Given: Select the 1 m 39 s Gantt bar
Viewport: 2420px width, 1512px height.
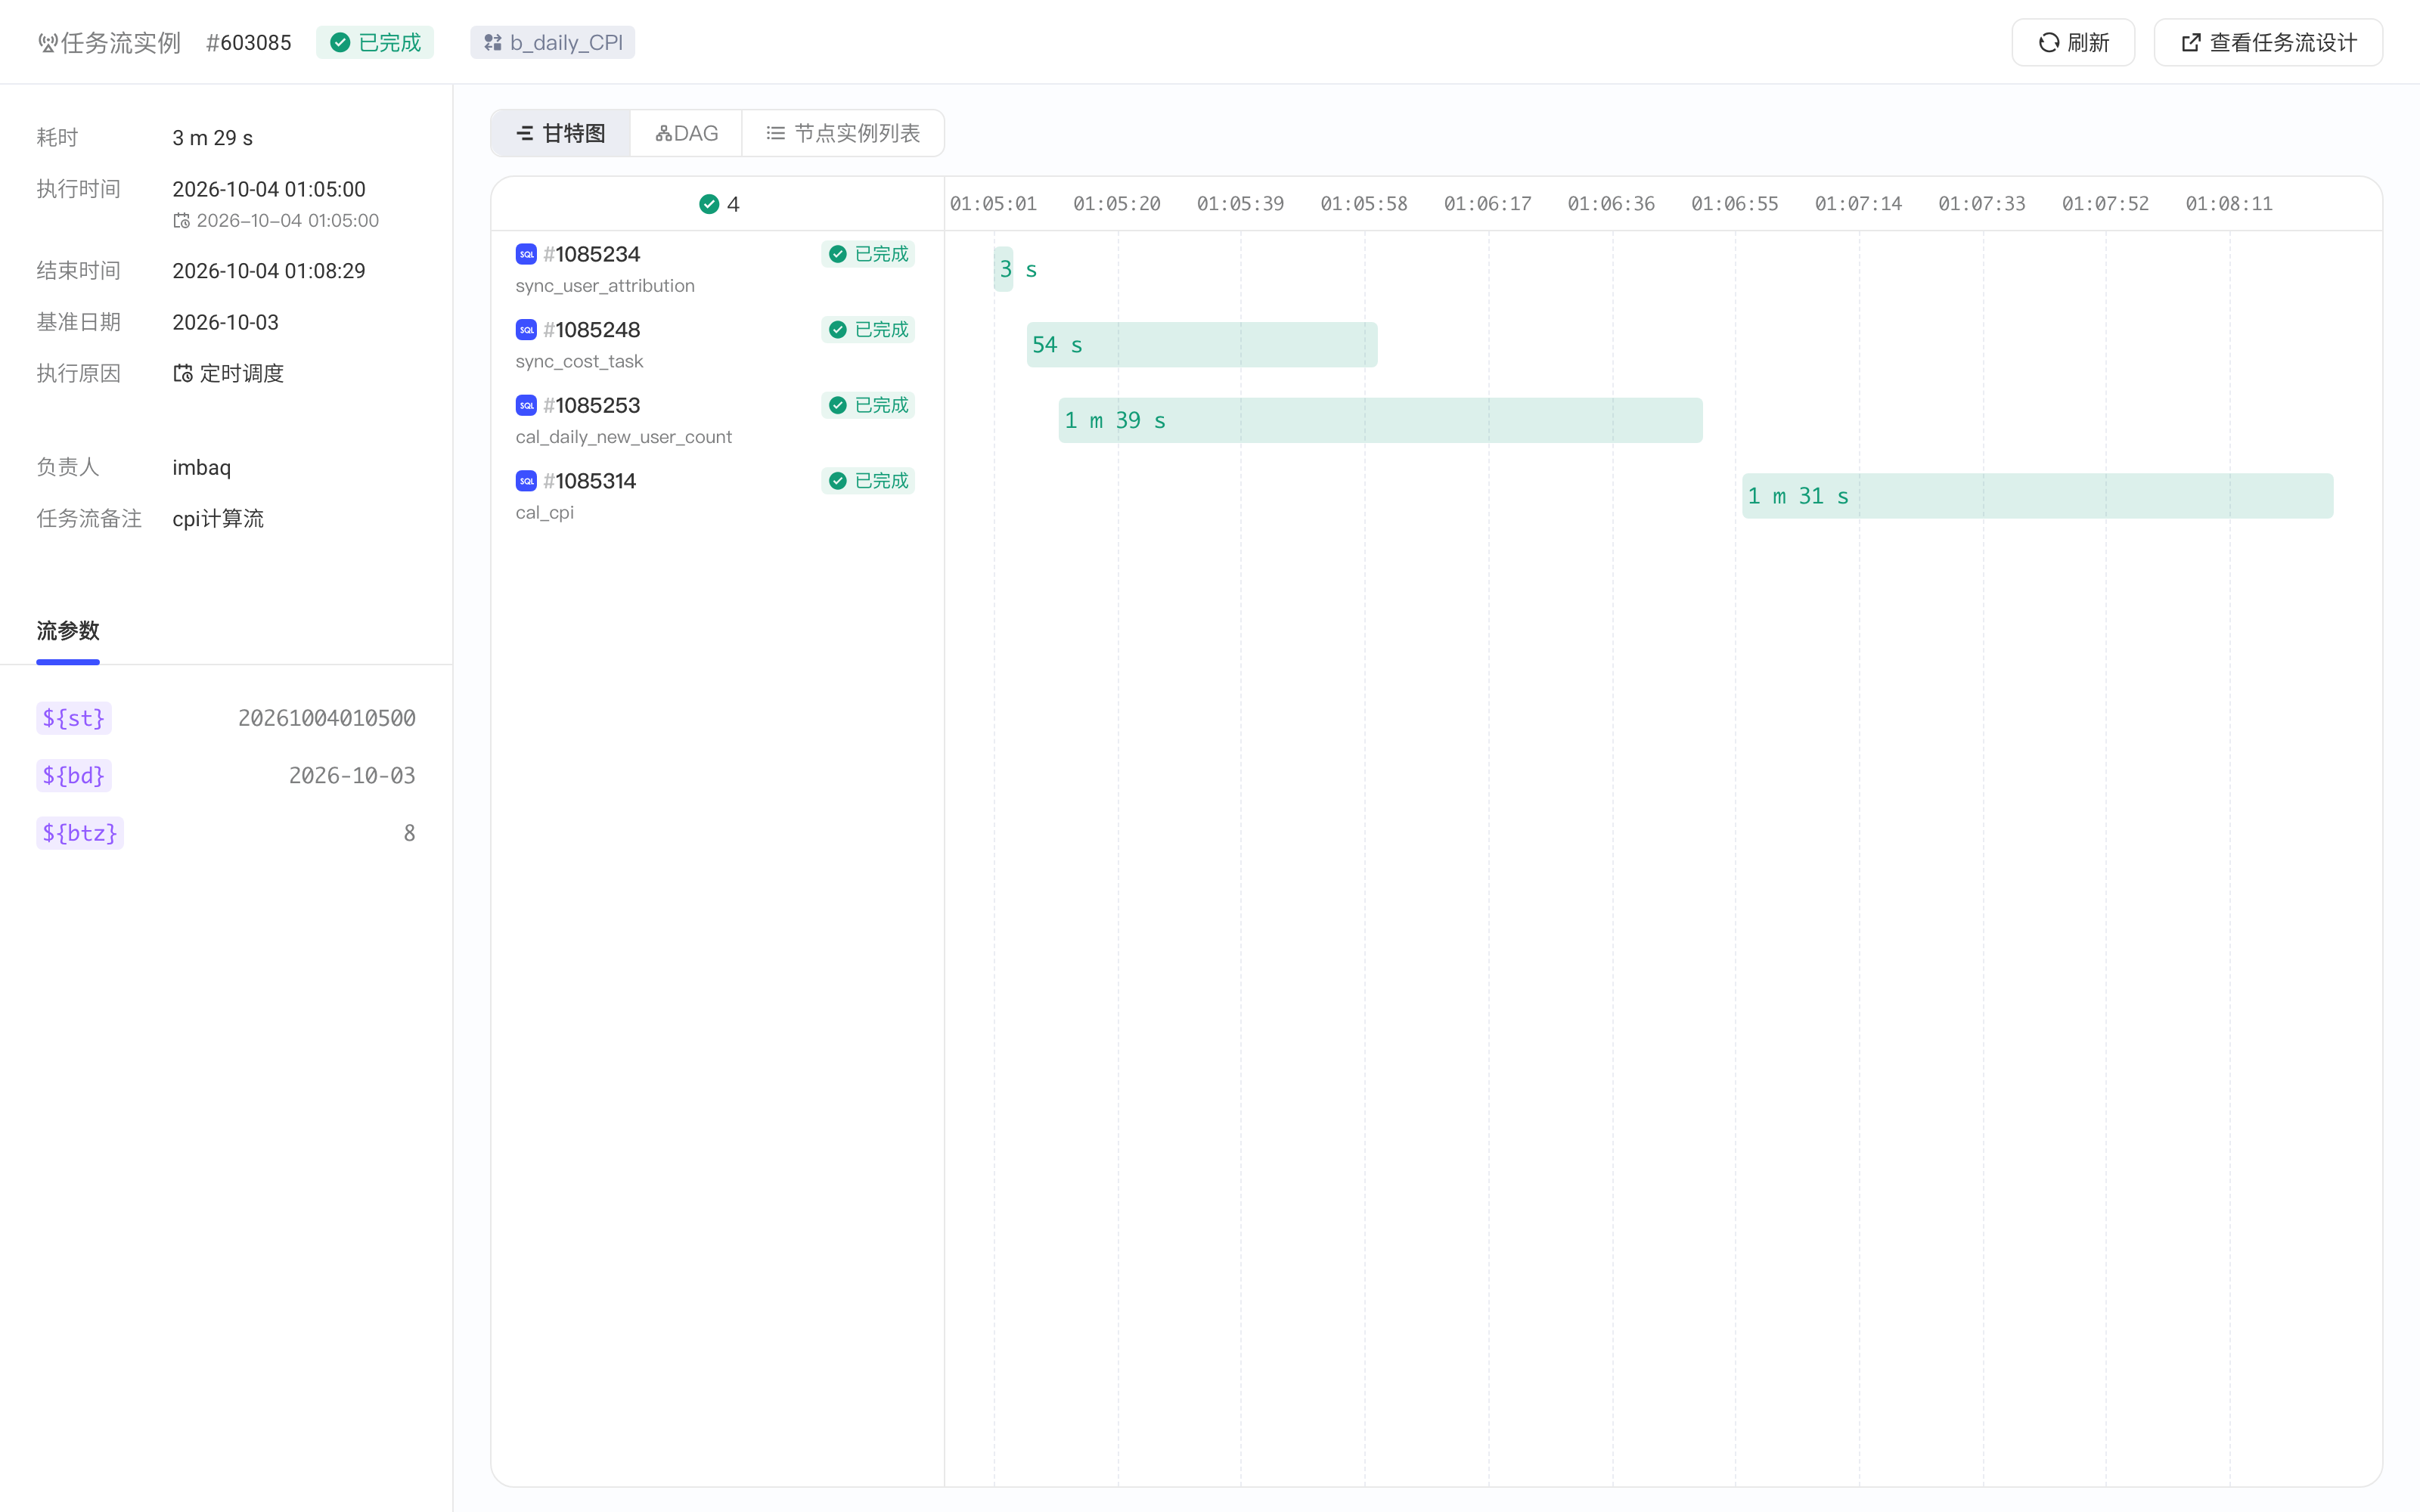Looking at the screenshot, I should [x=1380, y=420].
